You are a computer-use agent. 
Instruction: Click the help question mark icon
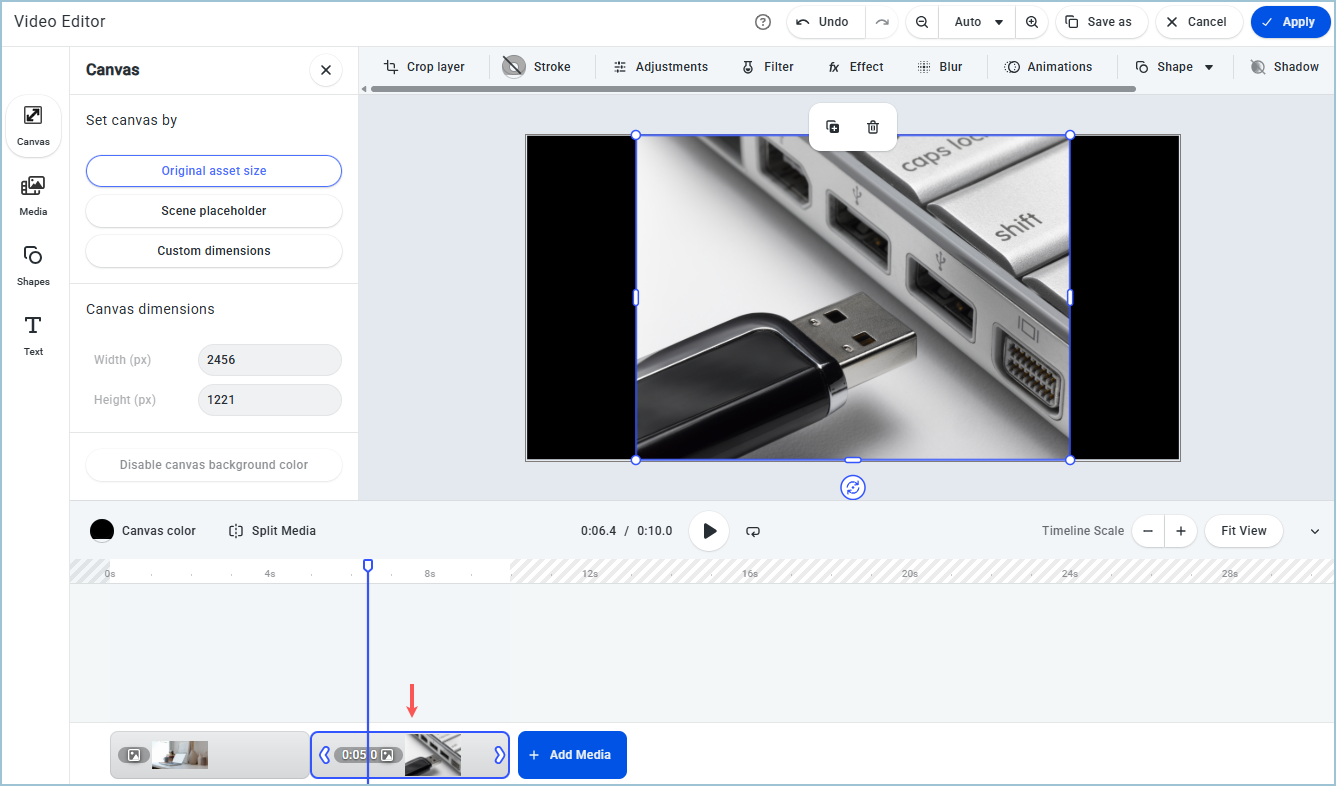[x=763, y=22]
